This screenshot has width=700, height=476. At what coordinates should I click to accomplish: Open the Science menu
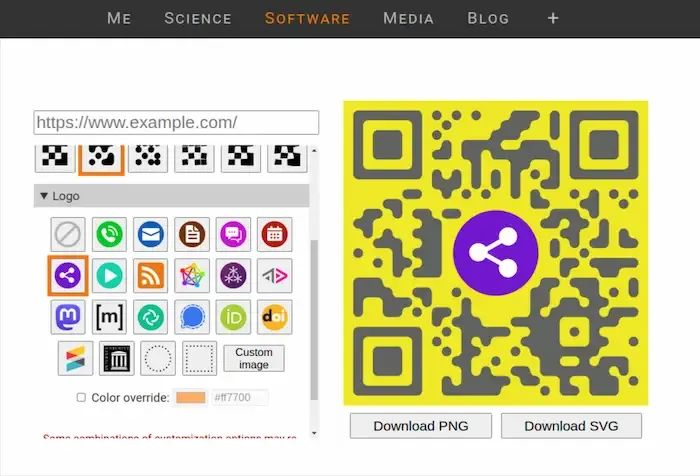click(198, 18)
